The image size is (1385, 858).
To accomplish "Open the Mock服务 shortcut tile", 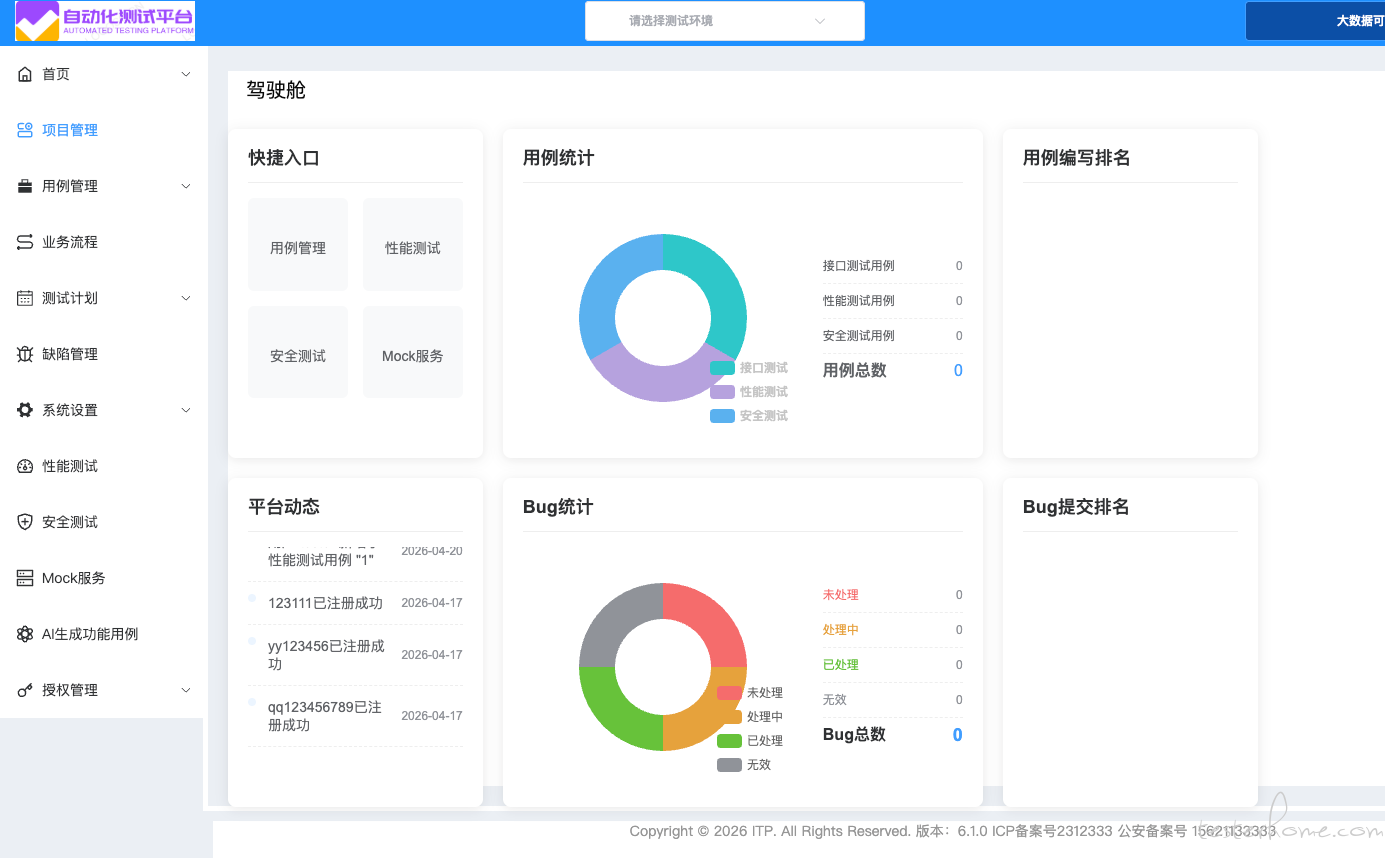I will [x=412, y=353].
